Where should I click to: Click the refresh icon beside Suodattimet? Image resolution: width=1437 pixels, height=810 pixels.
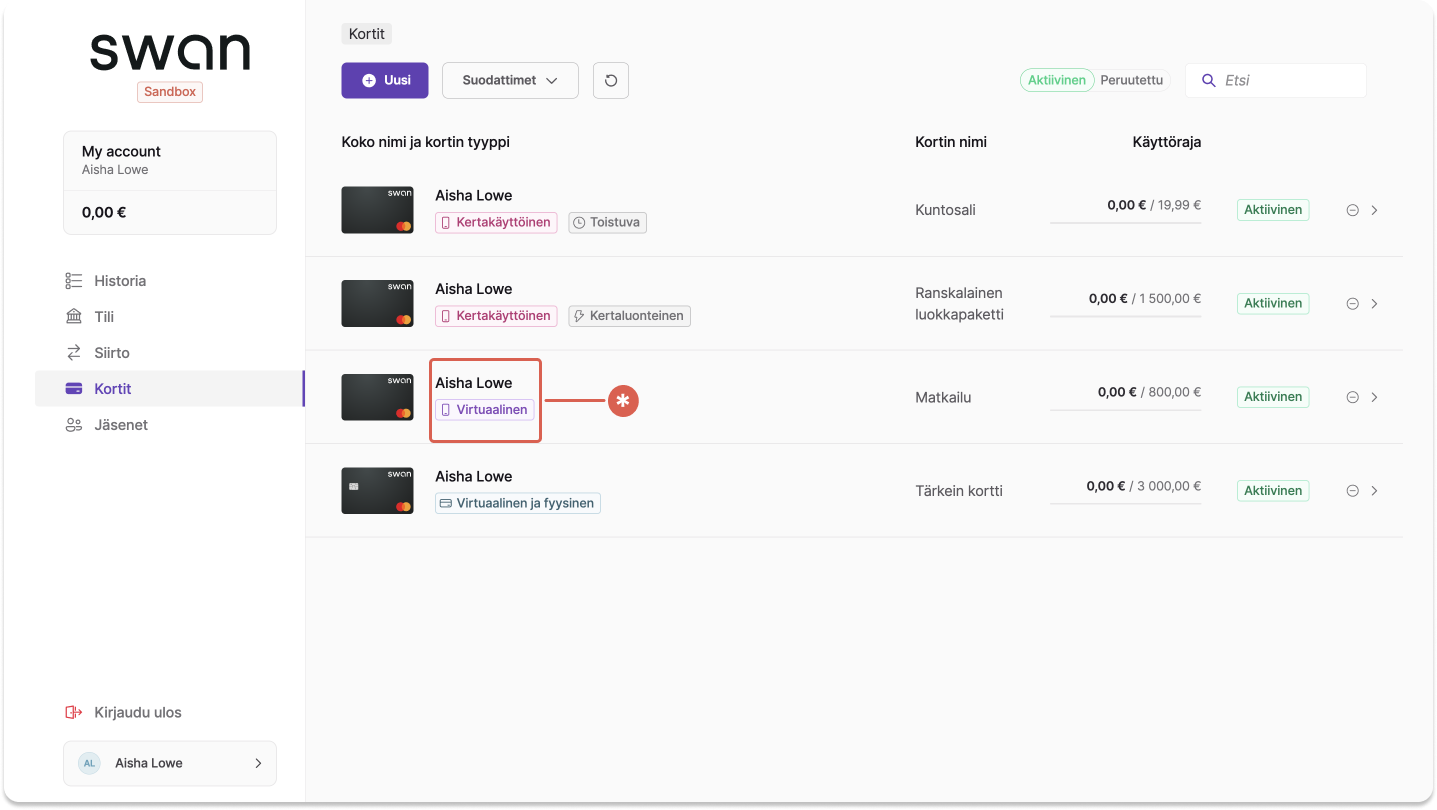click(611, 80)
